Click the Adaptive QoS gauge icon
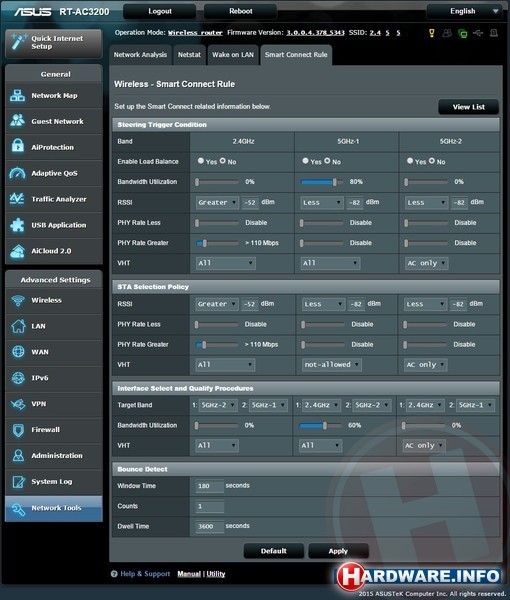This screenshot has width=510, height=600. [x=18, y=173]
